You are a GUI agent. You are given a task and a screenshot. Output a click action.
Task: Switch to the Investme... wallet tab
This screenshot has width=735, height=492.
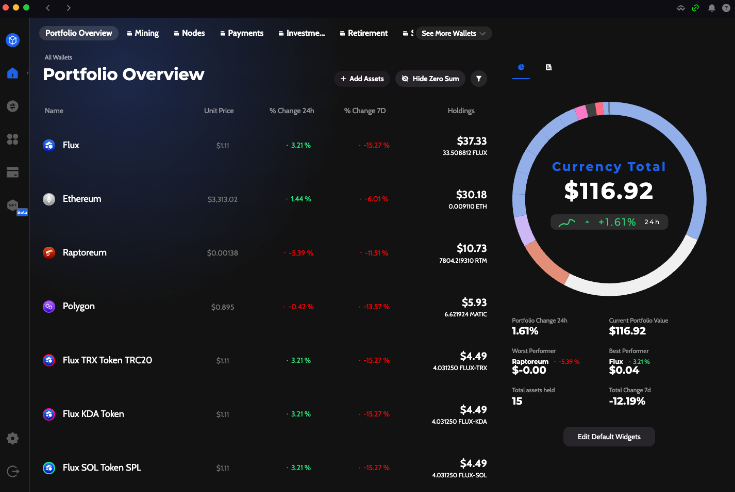pyautogui.click(x=301, y=33)
